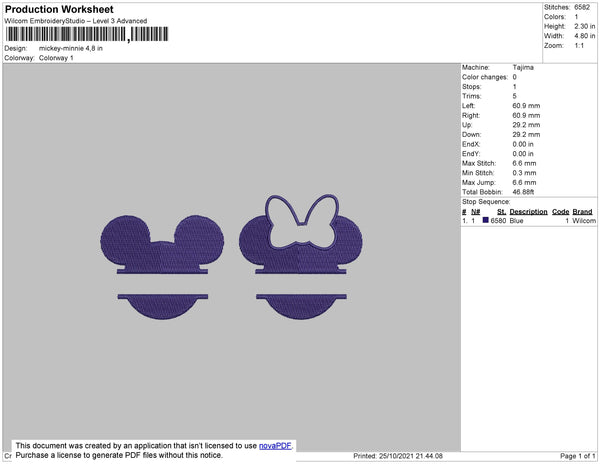Click the Production Worksheet title
The image size is (600, 464).
59,10
